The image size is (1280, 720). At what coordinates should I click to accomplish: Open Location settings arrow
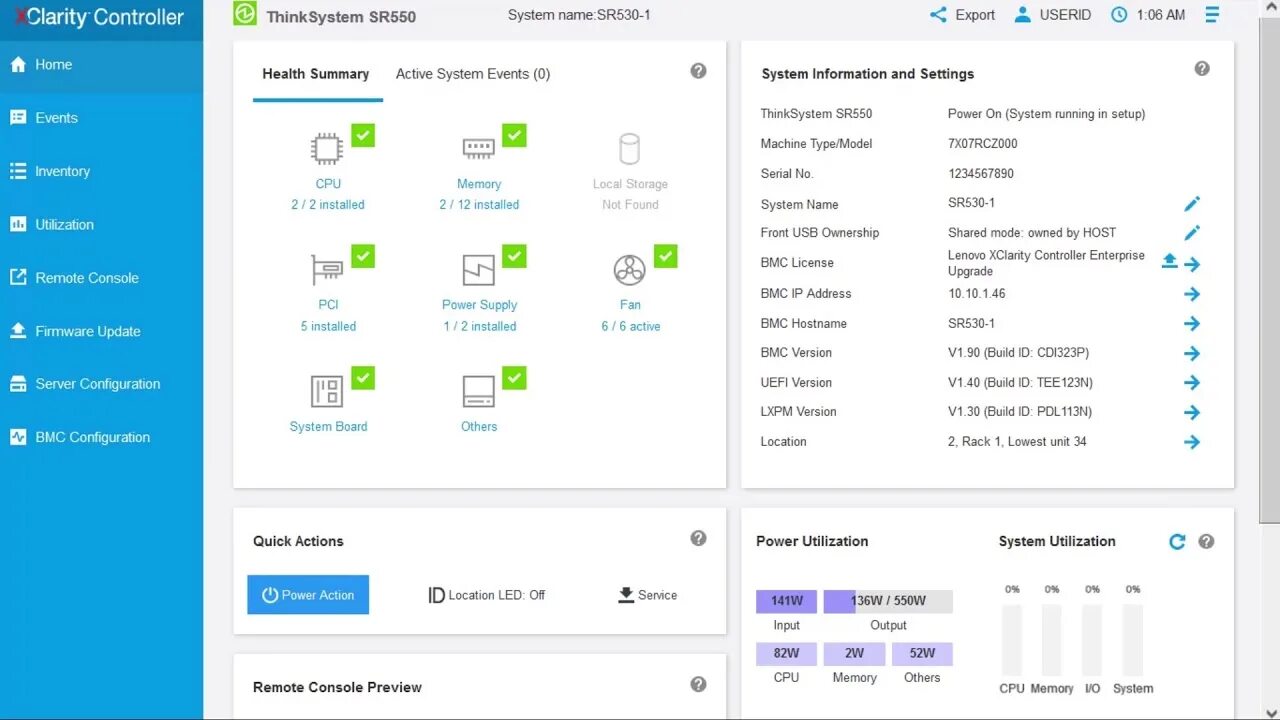(1192, 442)
